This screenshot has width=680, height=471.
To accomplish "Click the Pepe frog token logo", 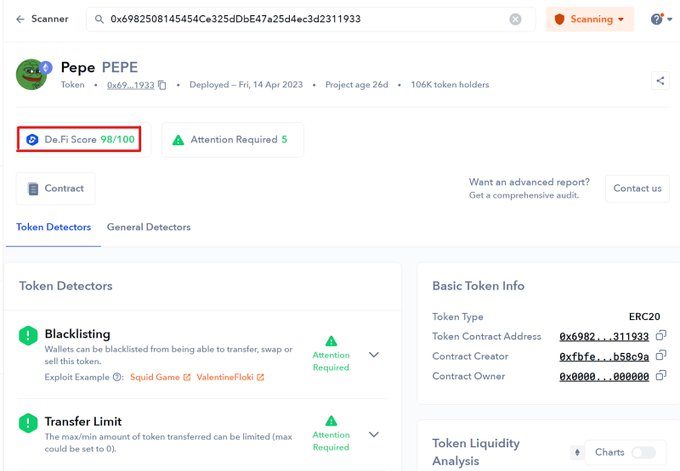I will (x=32, y=75).
